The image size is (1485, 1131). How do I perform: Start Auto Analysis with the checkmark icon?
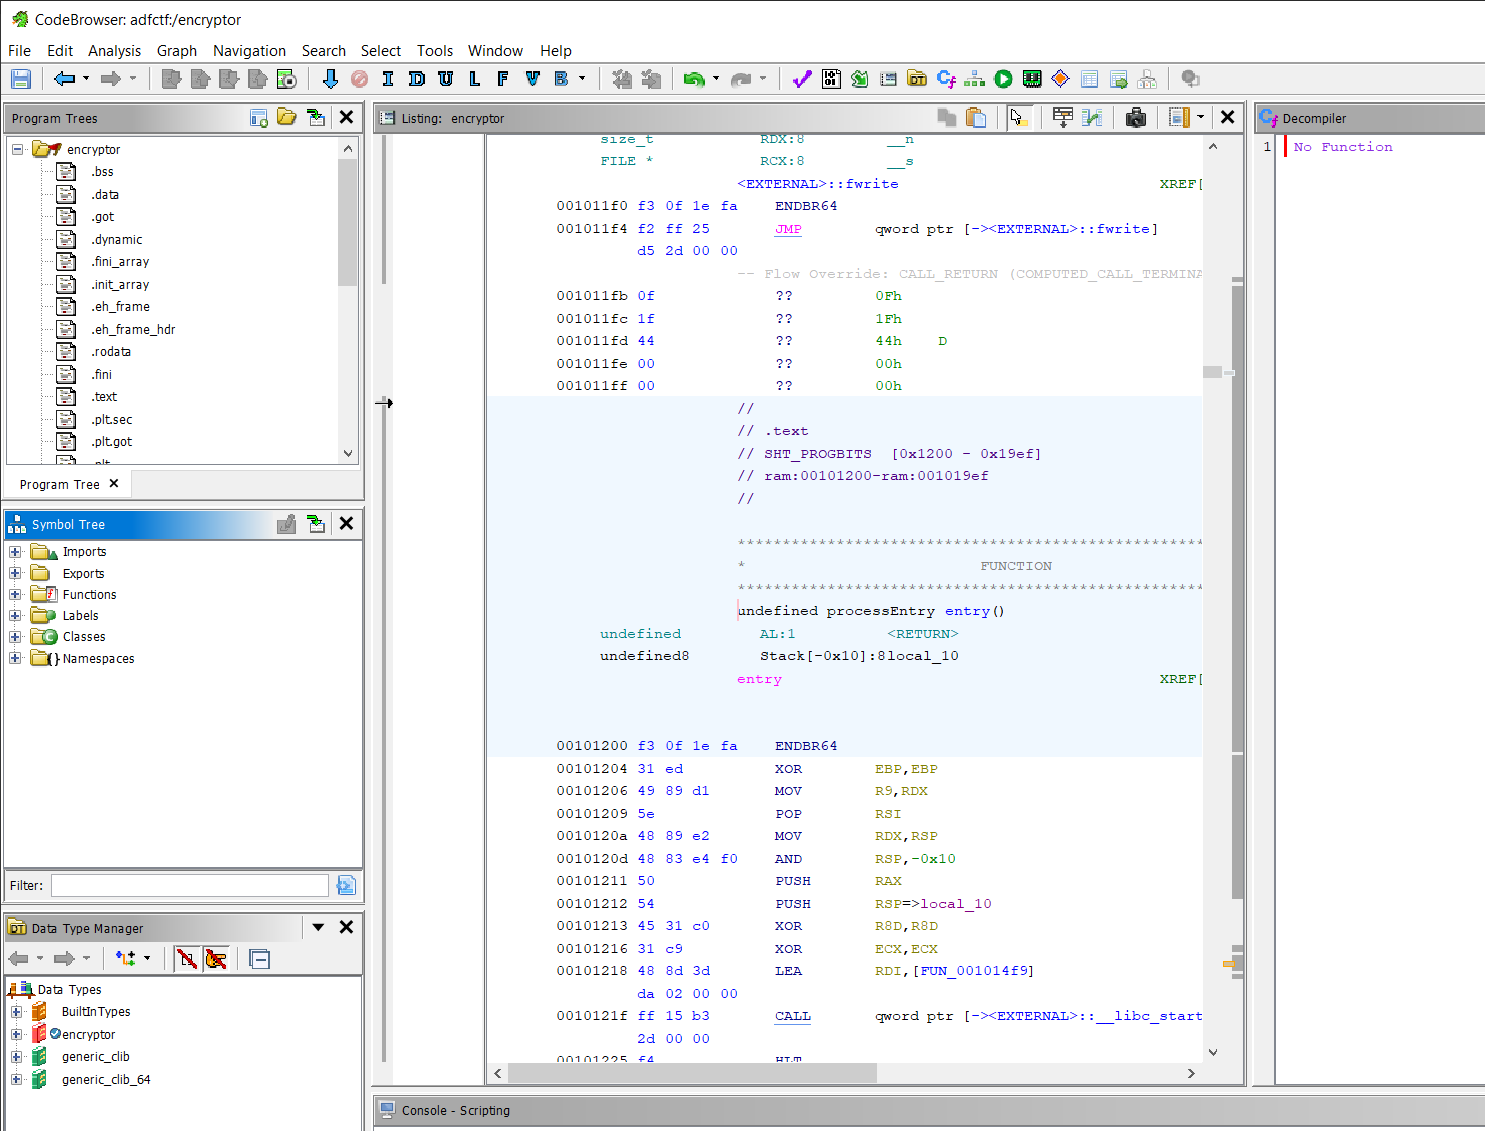801,79
